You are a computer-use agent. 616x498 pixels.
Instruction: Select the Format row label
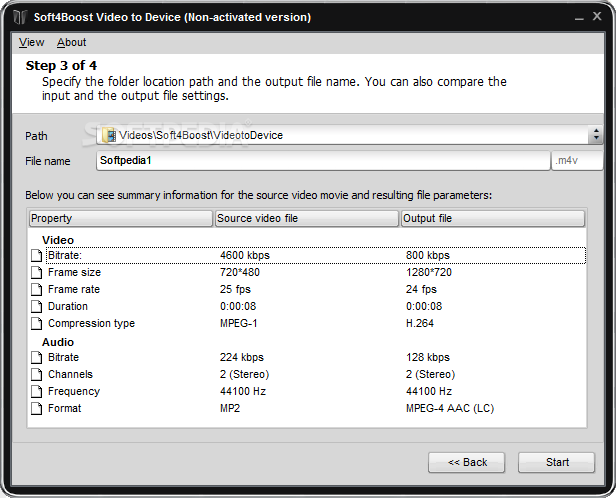64,408
